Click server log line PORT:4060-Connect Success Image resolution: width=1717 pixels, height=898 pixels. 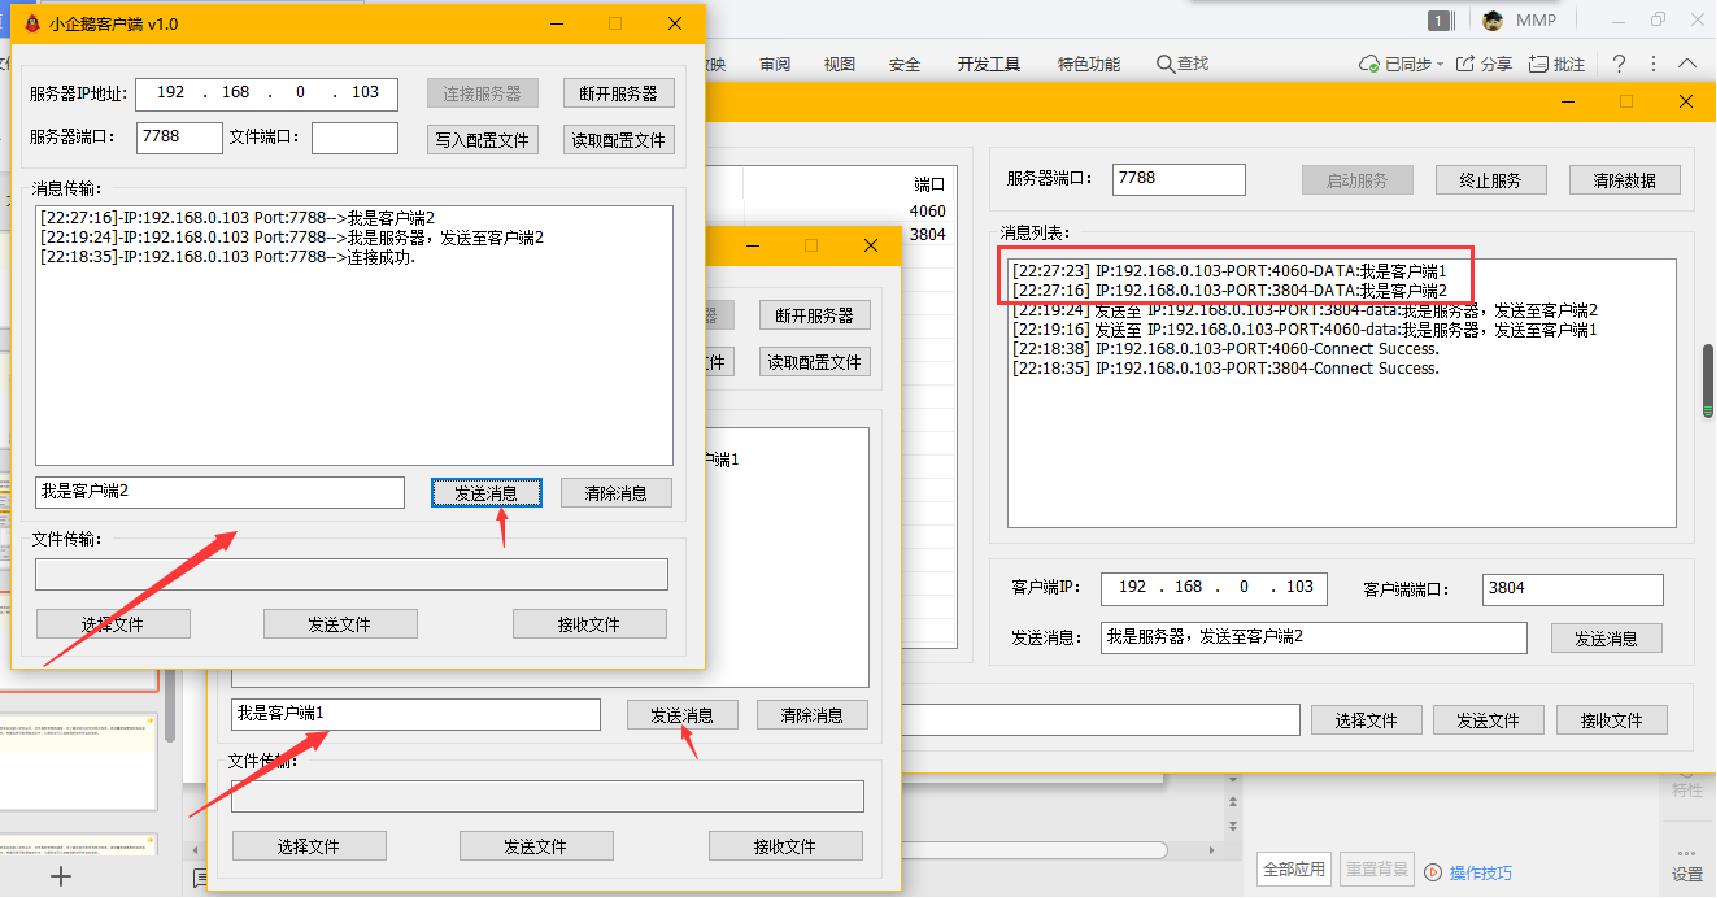pos(1226,349)
